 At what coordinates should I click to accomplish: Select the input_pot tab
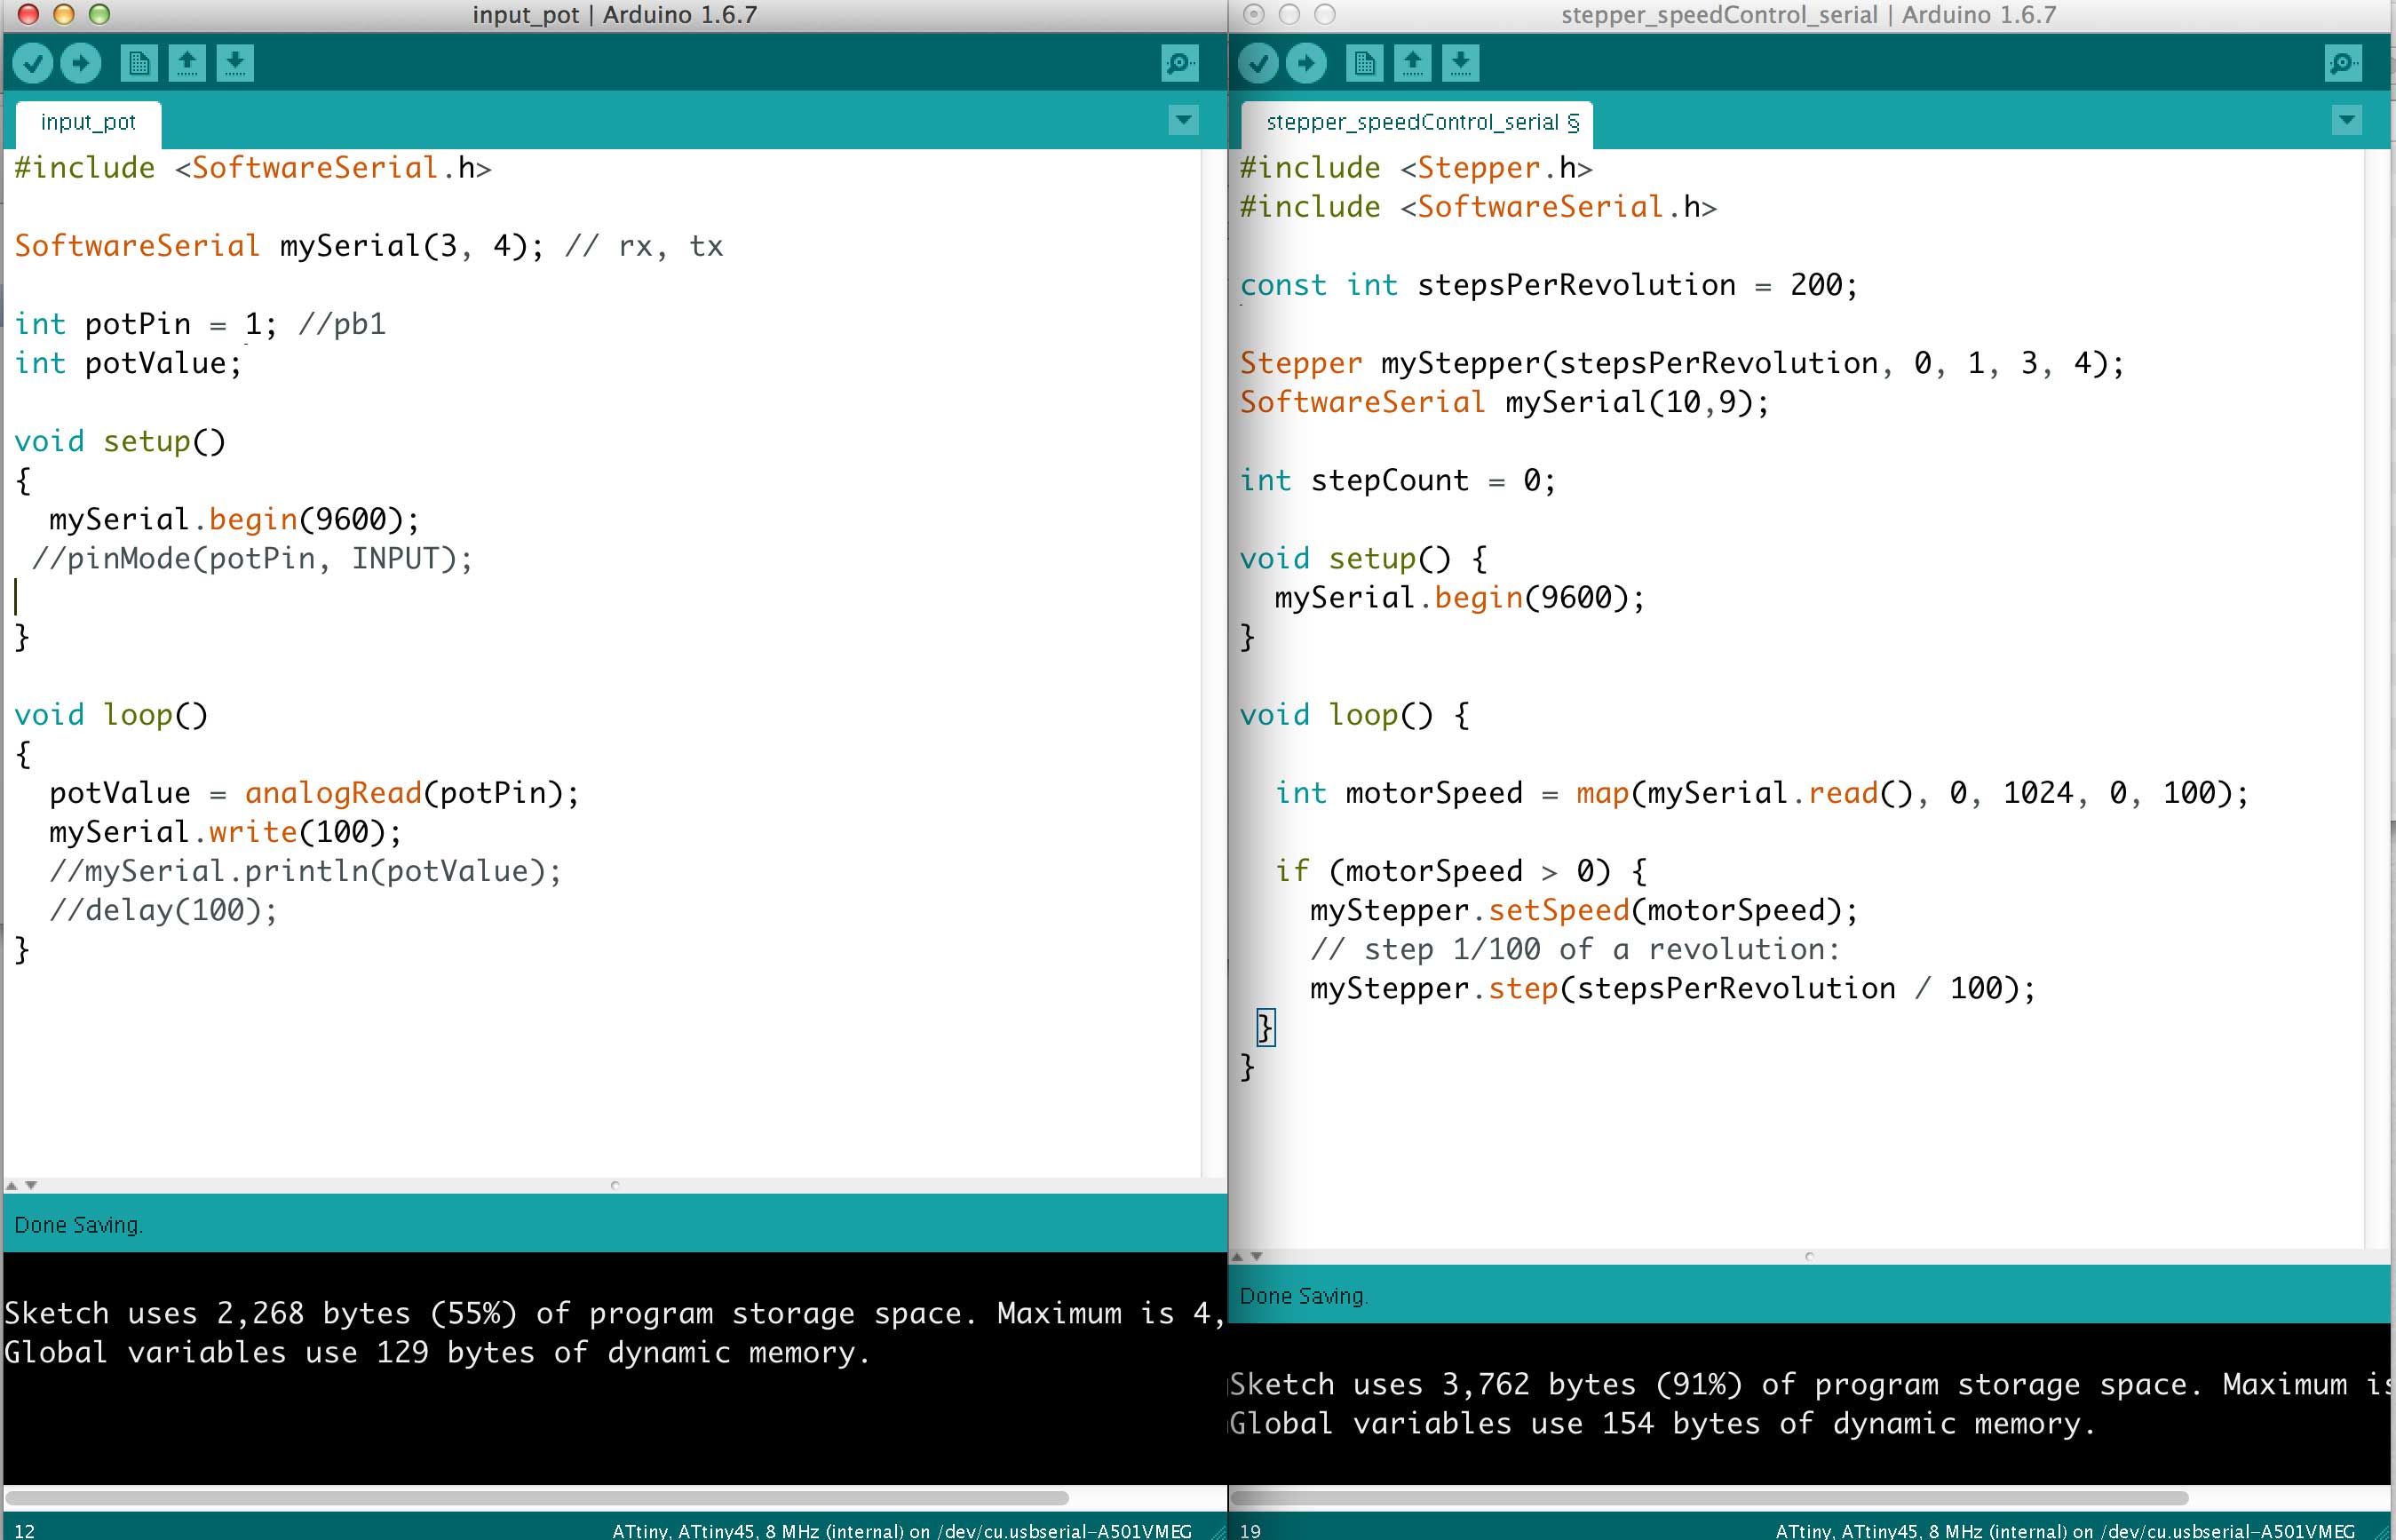point(88,123)
